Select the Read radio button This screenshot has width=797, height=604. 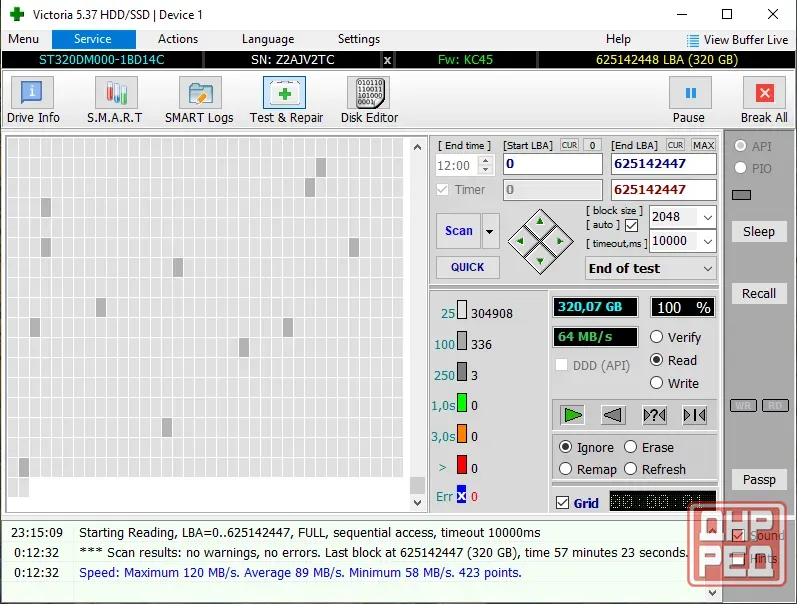click(656, 360)
